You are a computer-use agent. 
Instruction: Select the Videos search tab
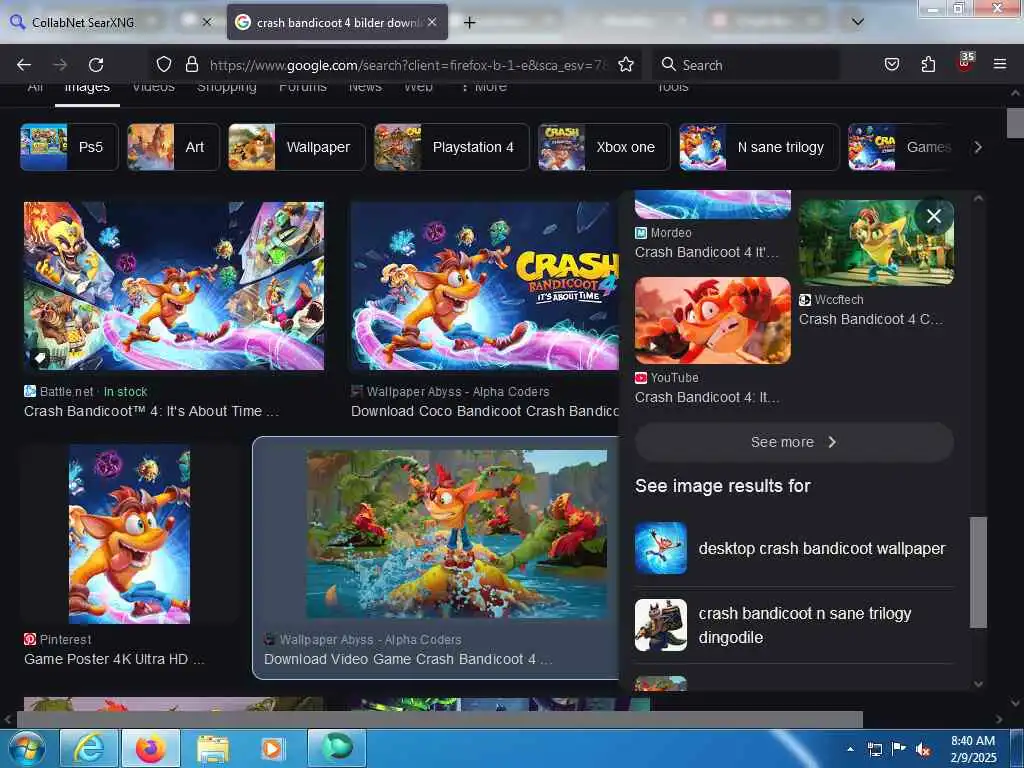(153, 87)
